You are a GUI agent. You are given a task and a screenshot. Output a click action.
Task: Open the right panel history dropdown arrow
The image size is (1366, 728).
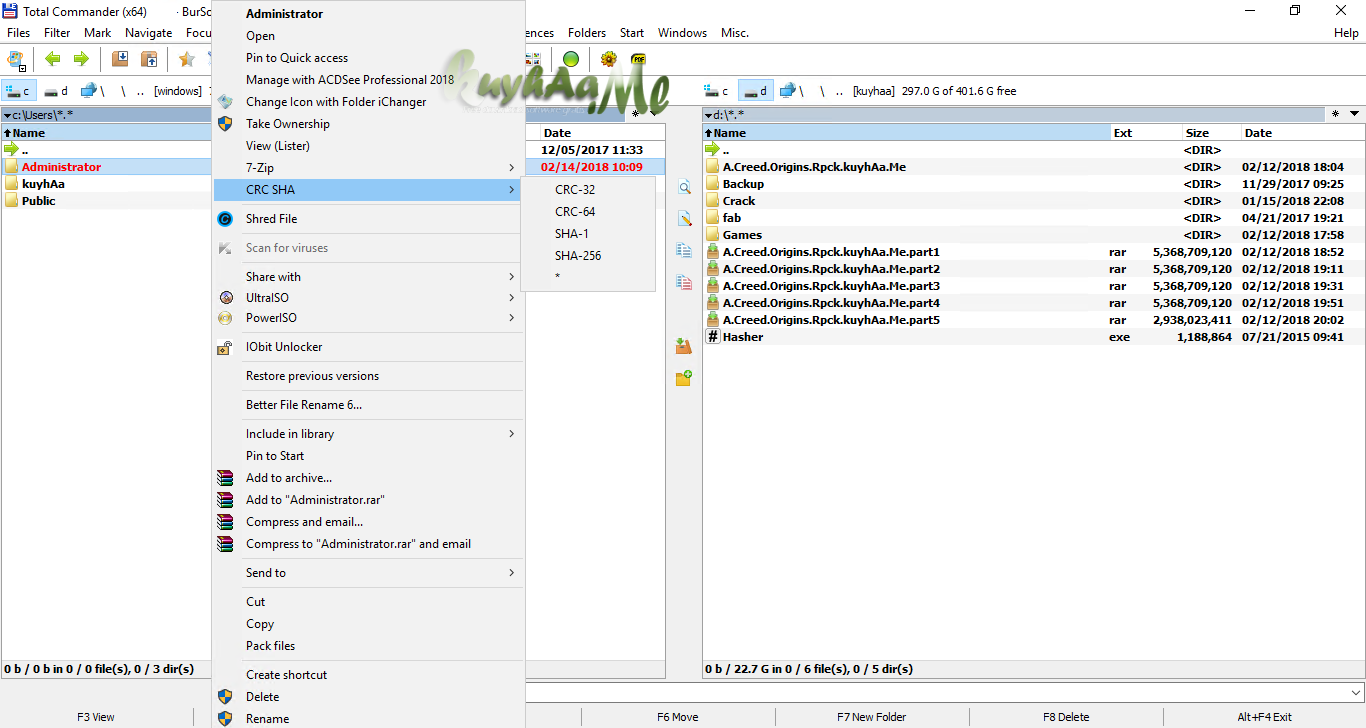[1354, 114]
